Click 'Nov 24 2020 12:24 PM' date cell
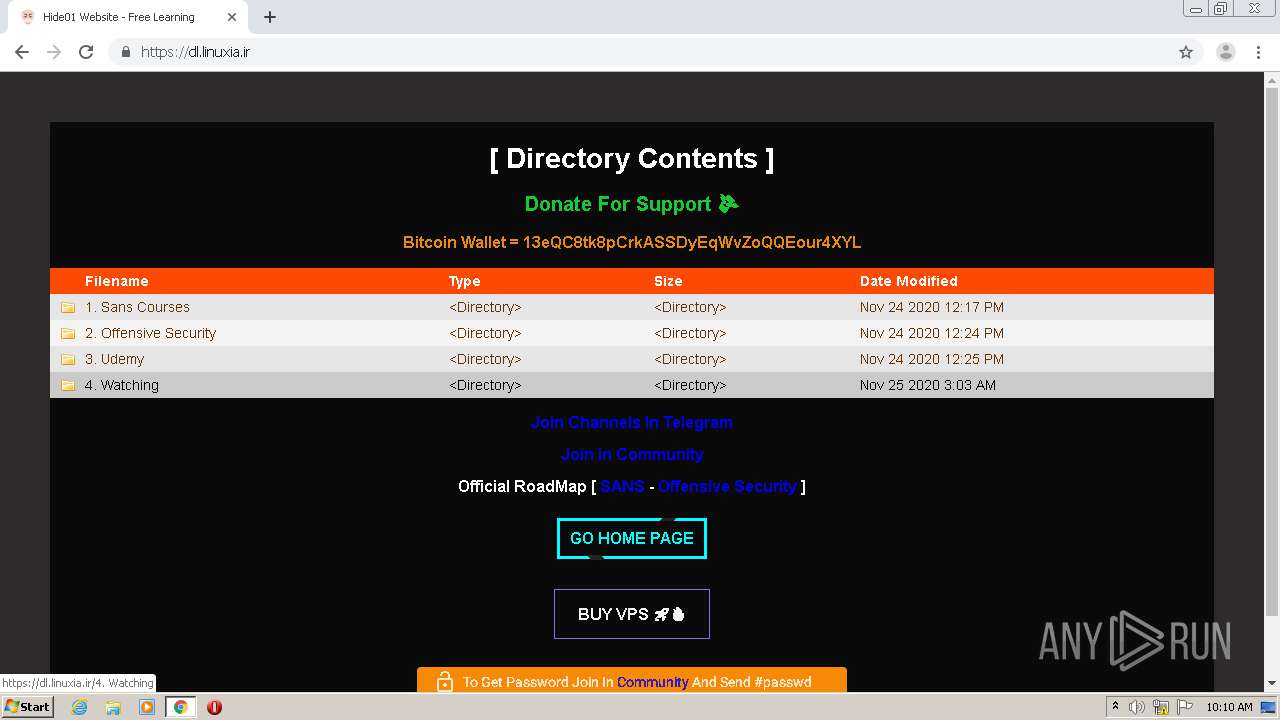This screenshot has width=1280, height=720. (931, 333)
